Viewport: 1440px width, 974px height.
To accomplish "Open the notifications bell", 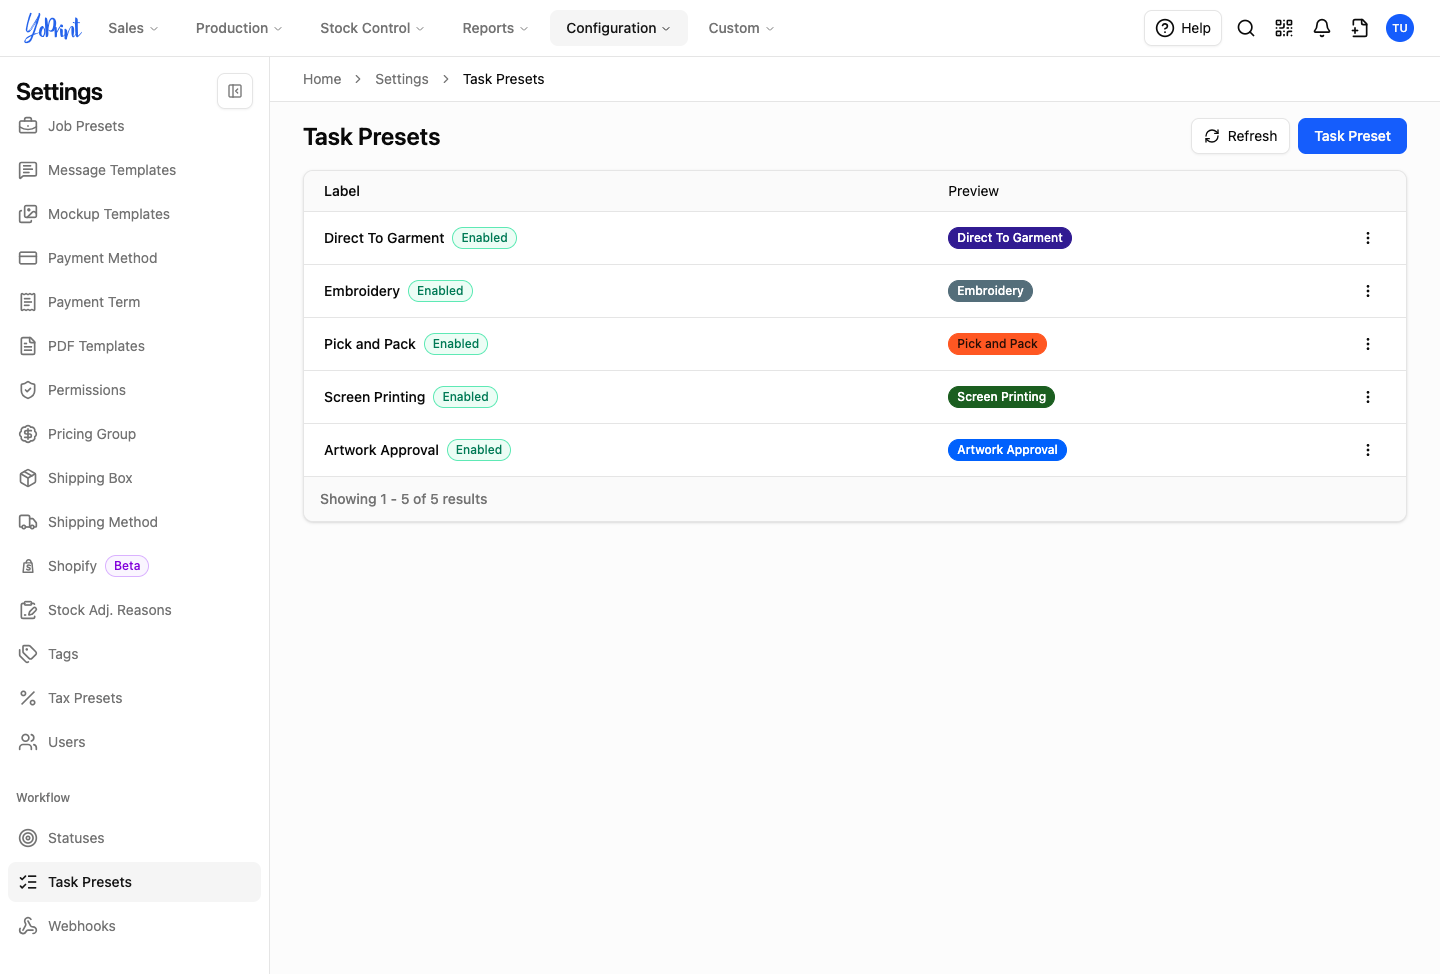I will pyautogui.click(x=1322, y=28).
